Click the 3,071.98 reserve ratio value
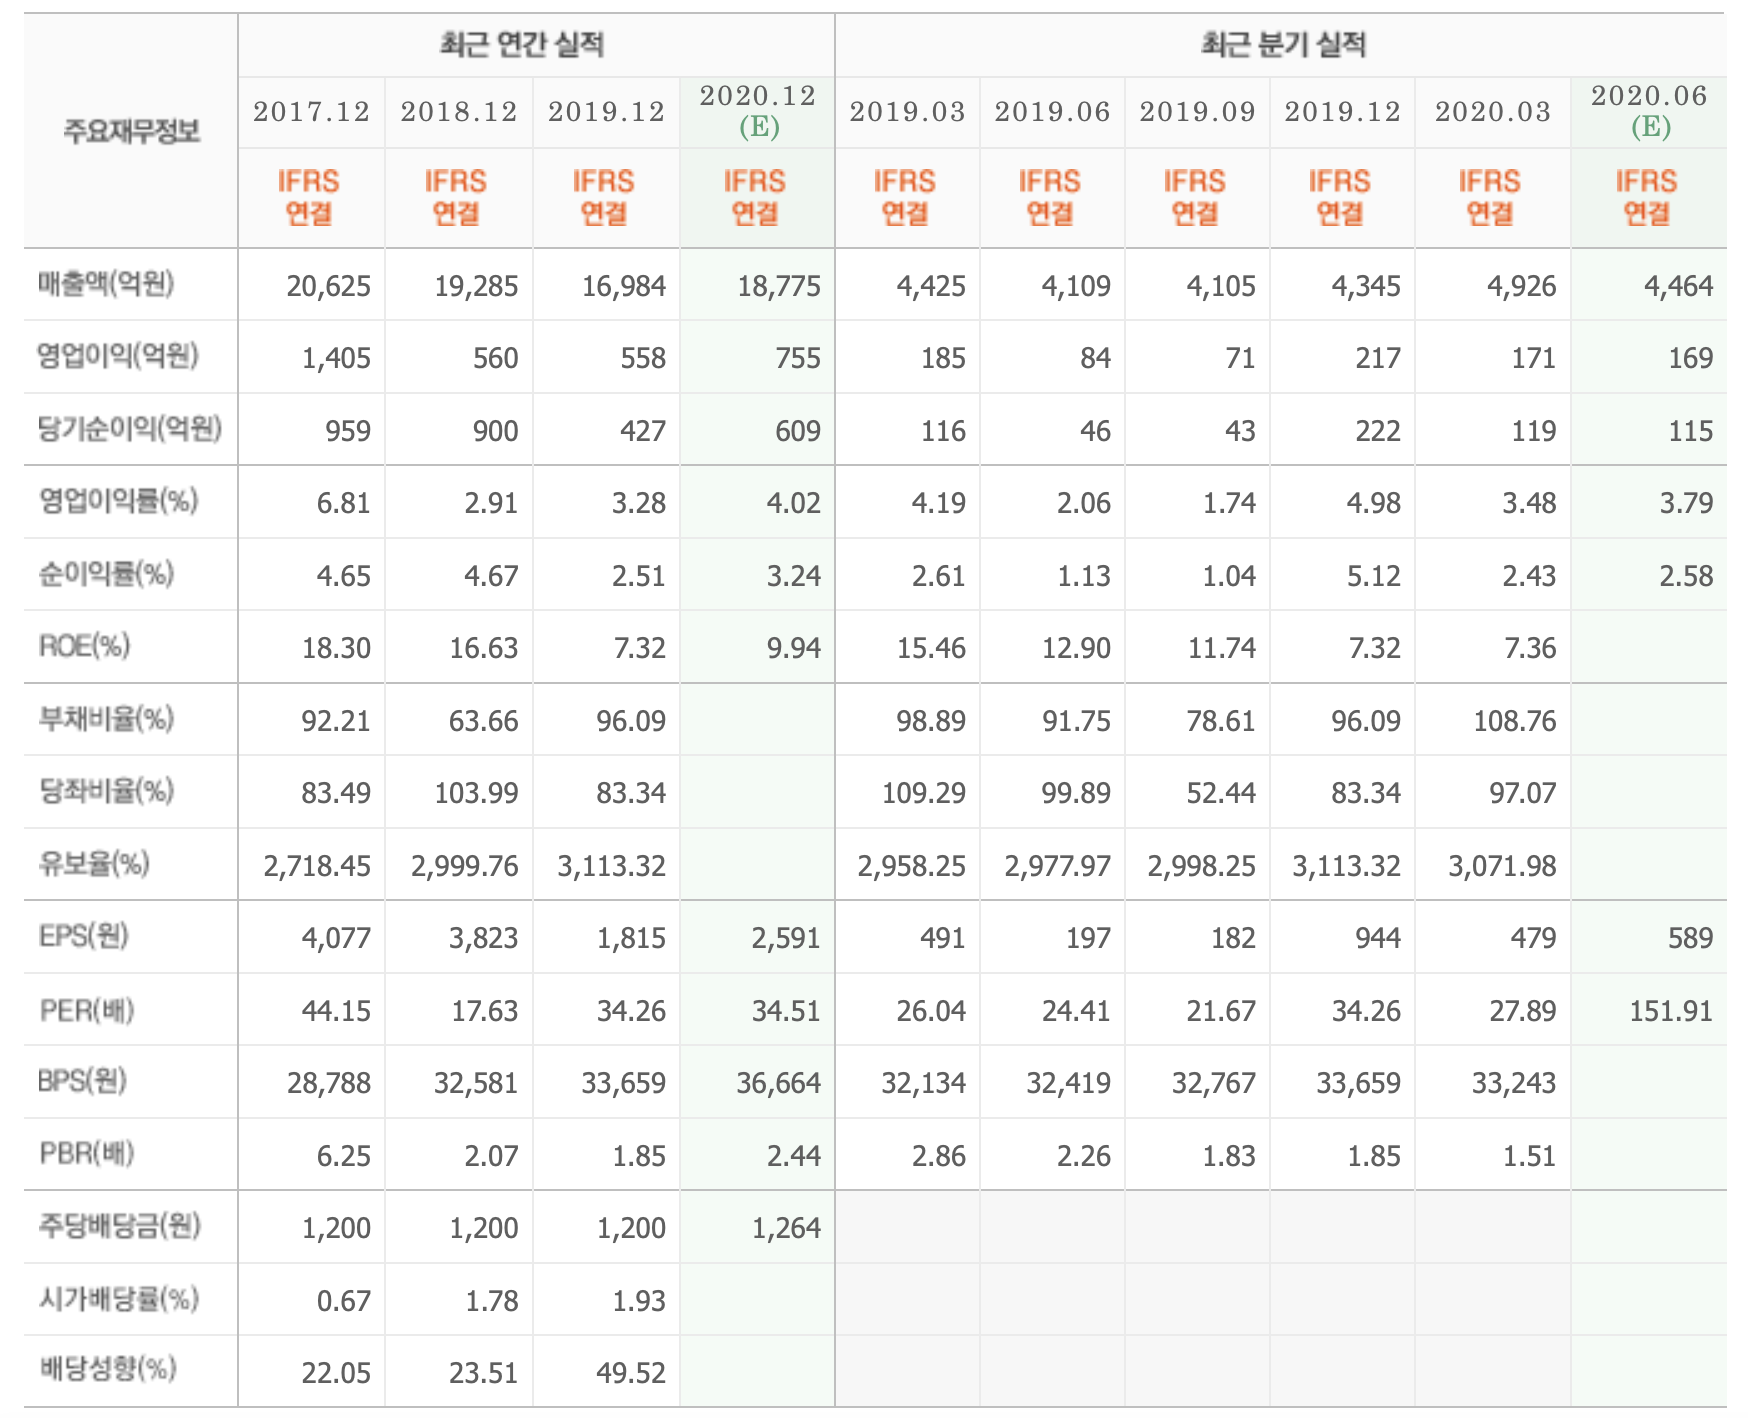This screenshot has width=1748, height=1418. [1503, 866]
